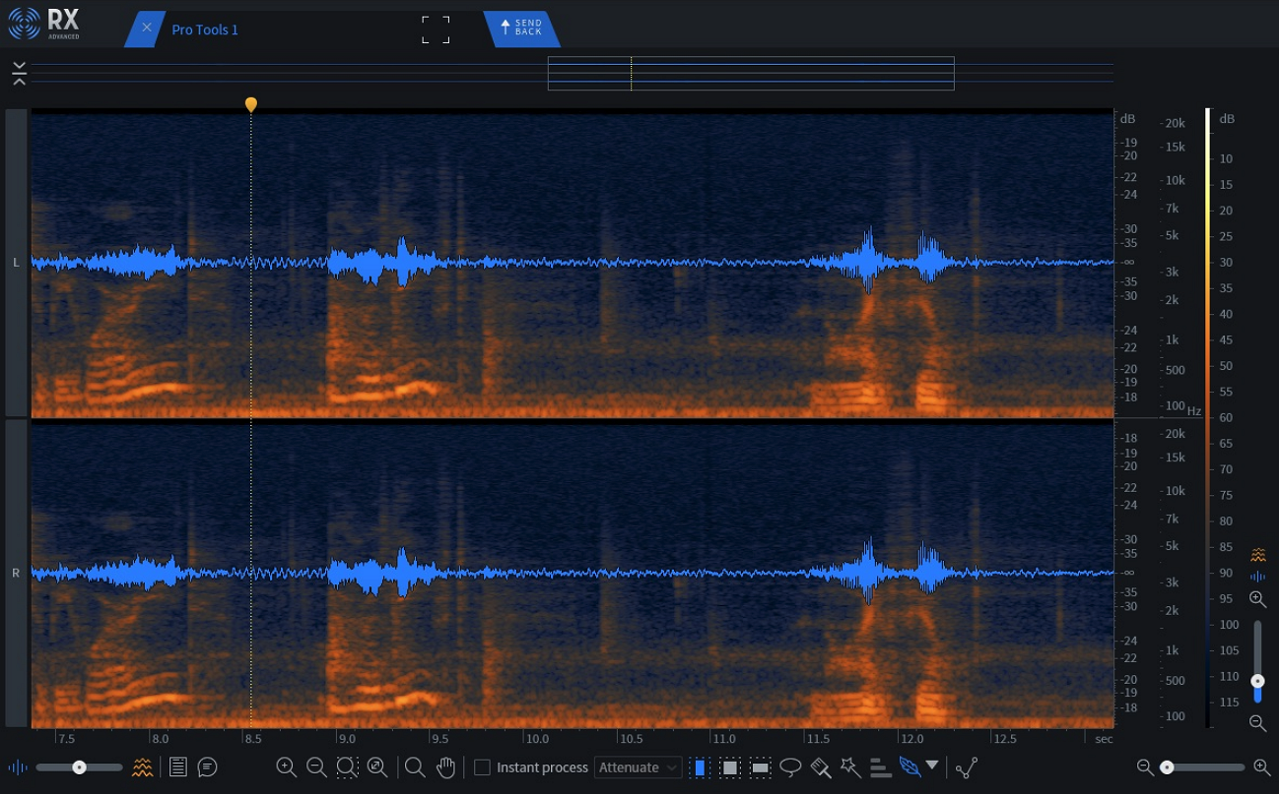Adjust the bottom-left gain slider handle
Image resolution: width=1279 pixels, height=794 pixels.
(x=79, y=767)
